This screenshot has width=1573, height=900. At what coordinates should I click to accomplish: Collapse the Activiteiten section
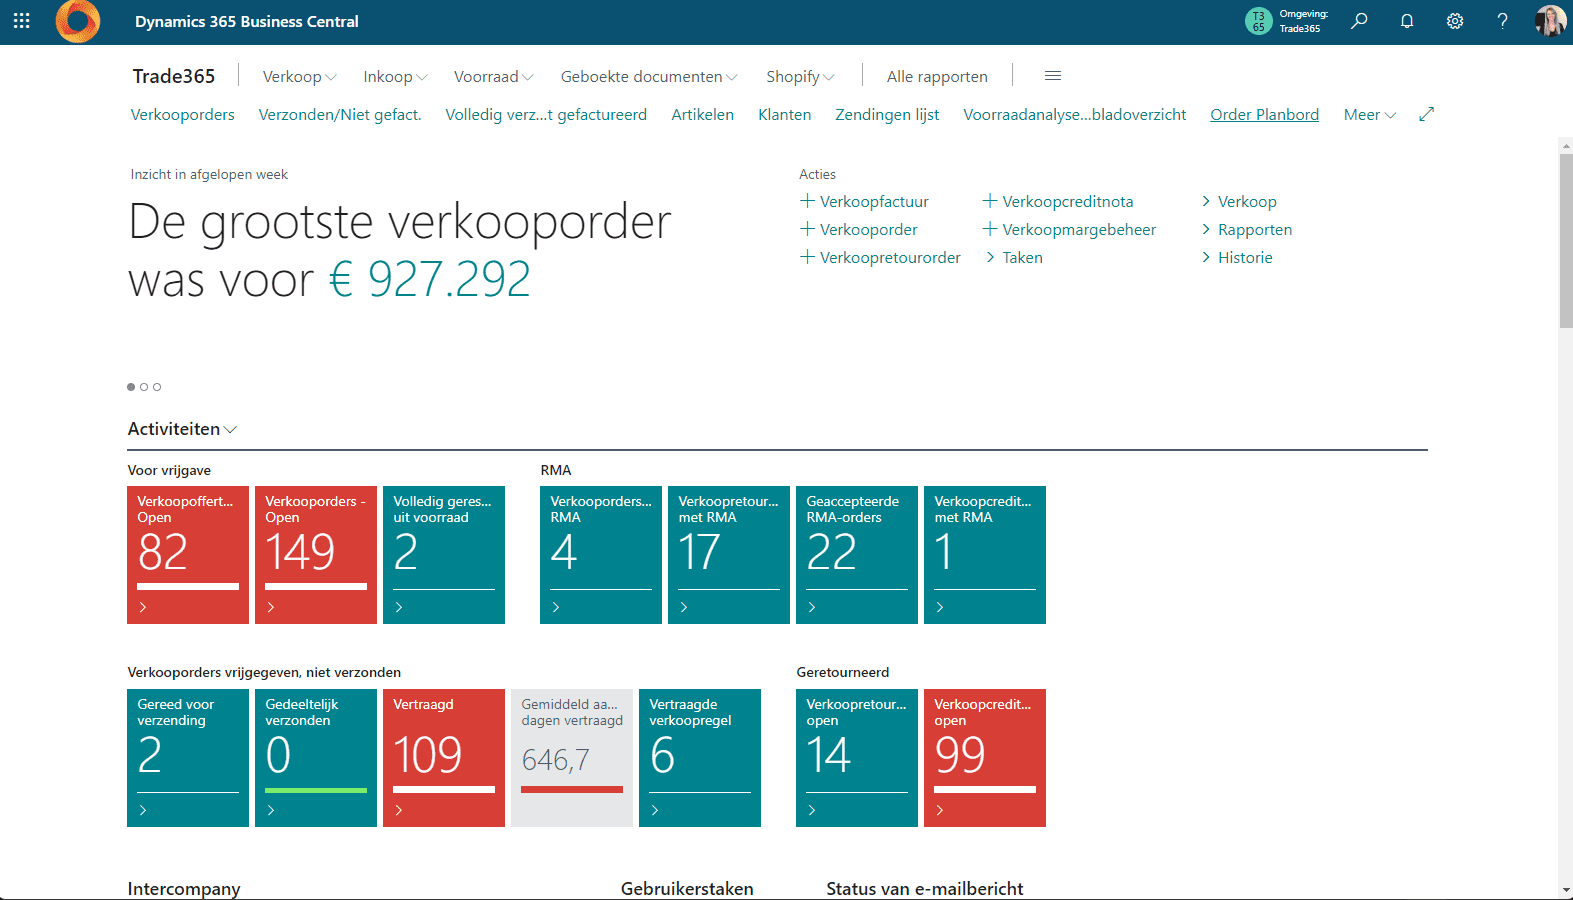point(182,429)
